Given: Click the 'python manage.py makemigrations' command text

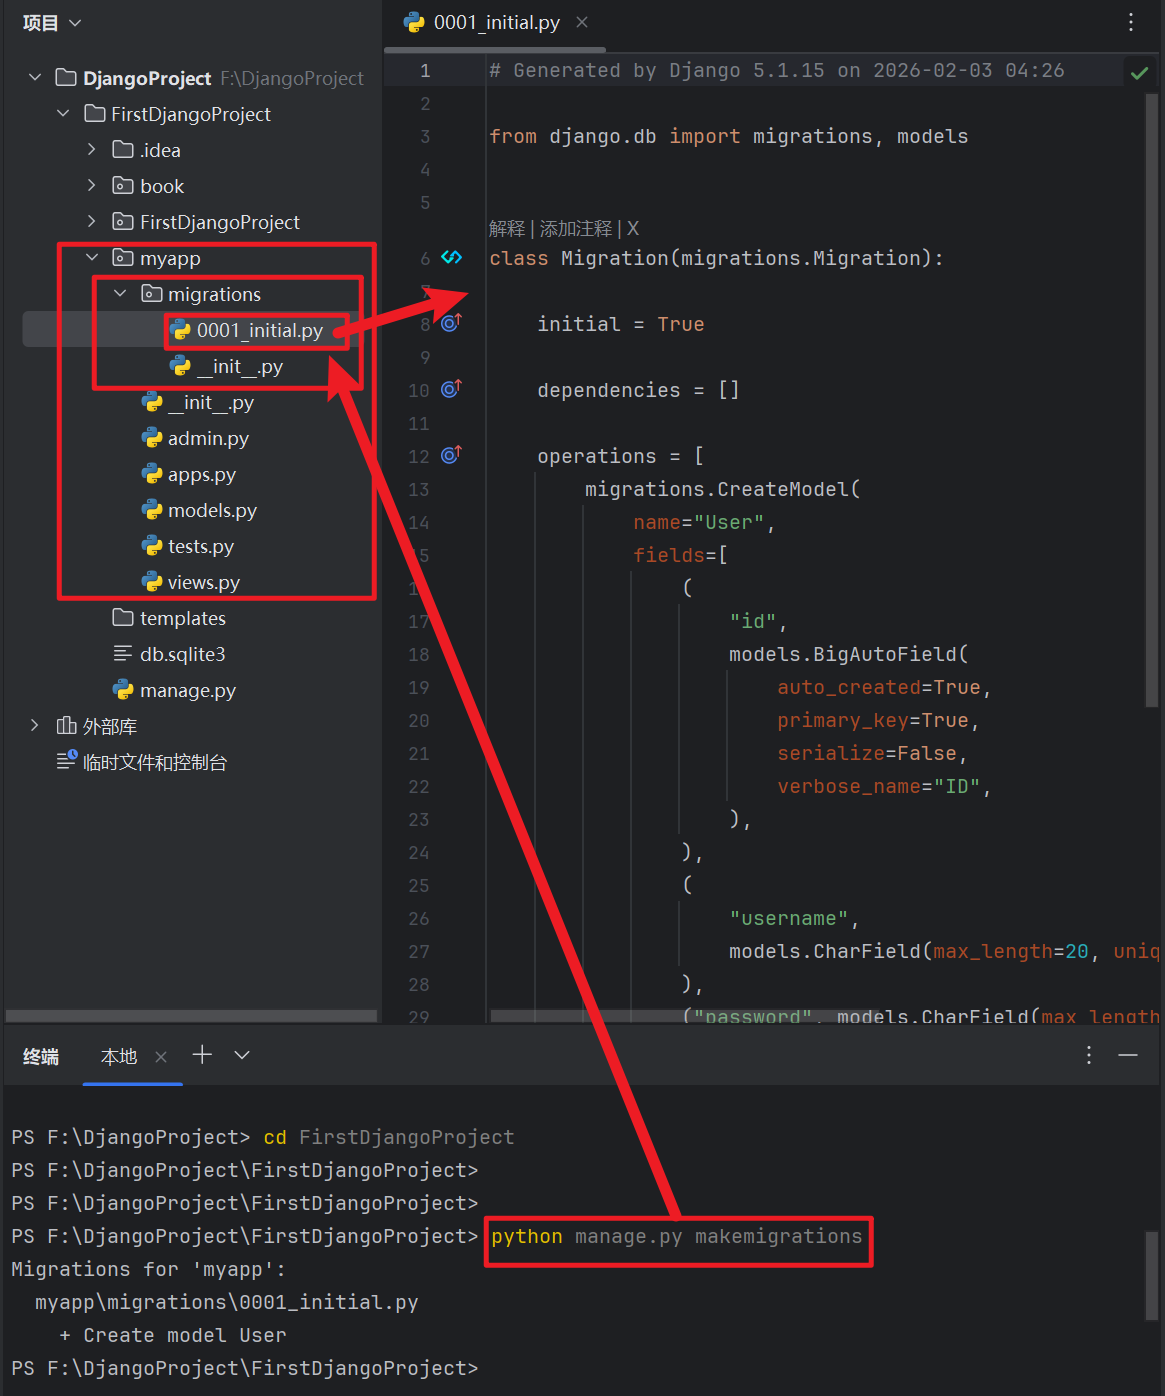Looking at the screenshot, I should click(677, 1237).
